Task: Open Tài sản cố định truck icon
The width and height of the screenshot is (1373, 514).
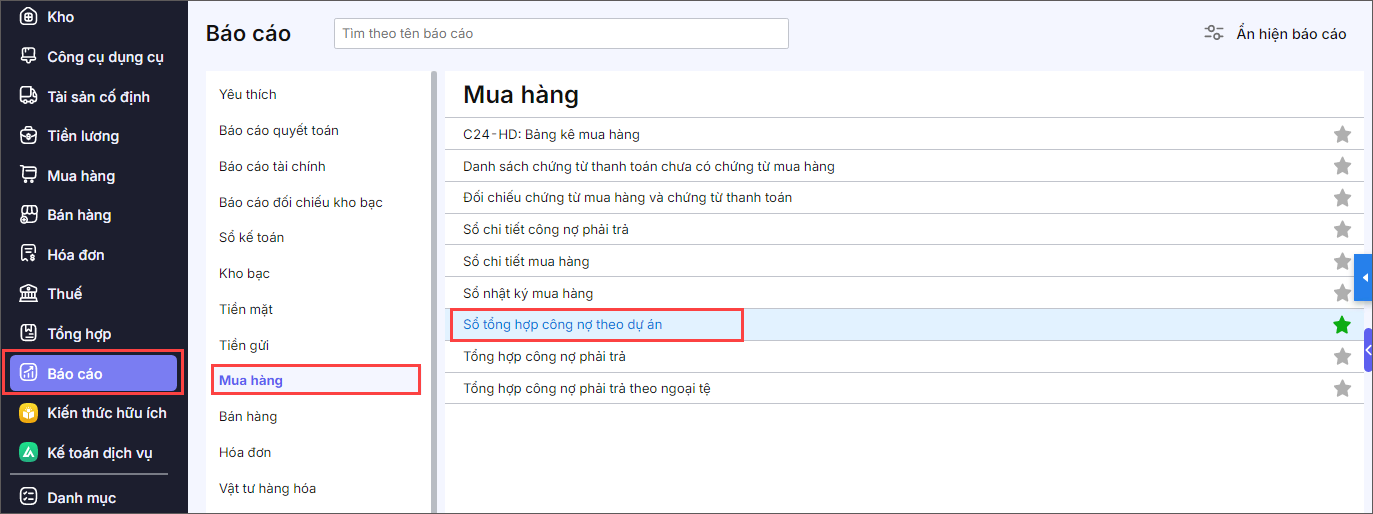Action: [x=29, y=96]
